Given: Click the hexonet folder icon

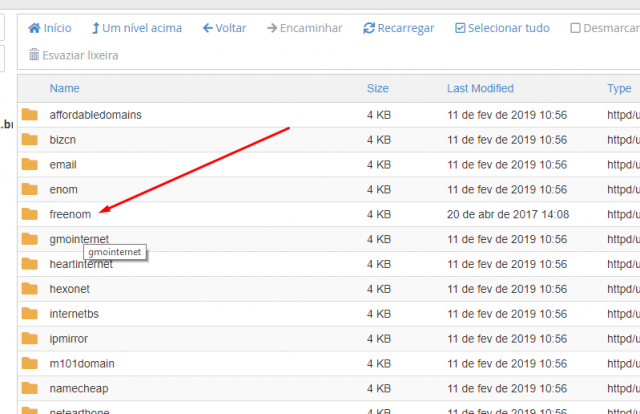Looking at the screenshot, I should [30, 289].
